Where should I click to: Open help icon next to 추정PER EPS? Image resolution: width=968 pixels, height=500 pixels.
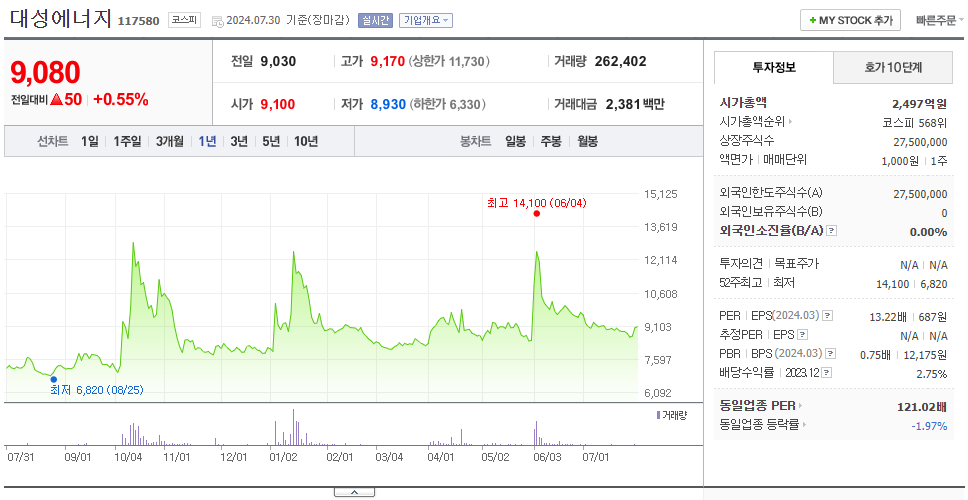pos(802,335)
